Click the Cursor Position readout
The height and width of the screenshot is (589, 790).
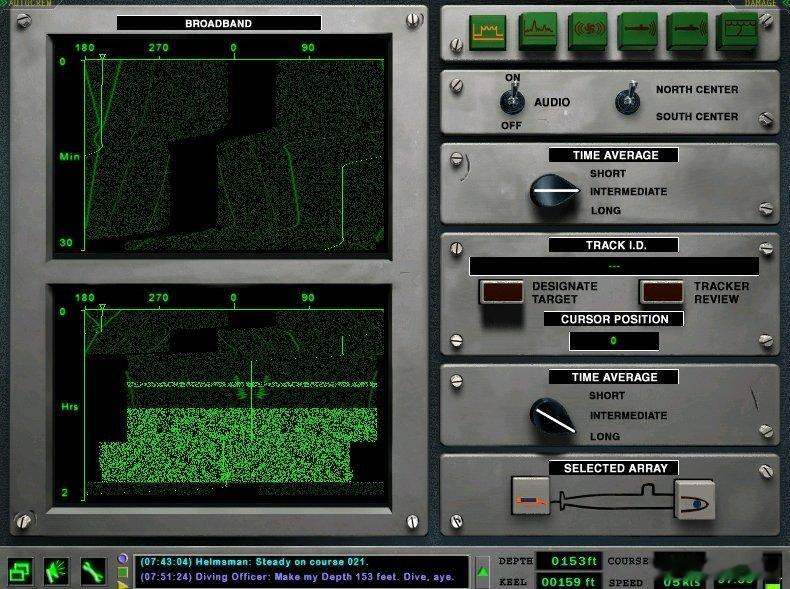click(x=614, y=341)
